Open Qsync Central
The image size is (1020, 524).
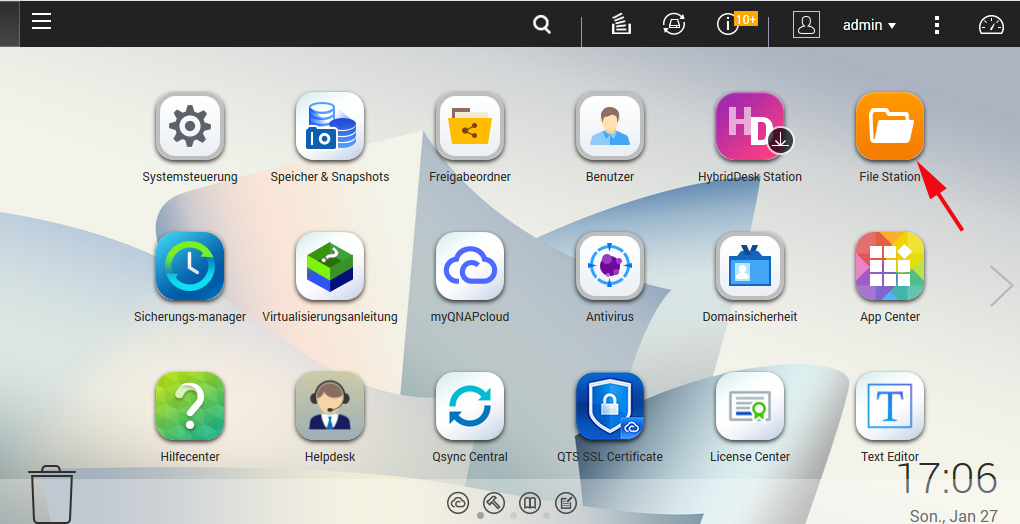470,406
